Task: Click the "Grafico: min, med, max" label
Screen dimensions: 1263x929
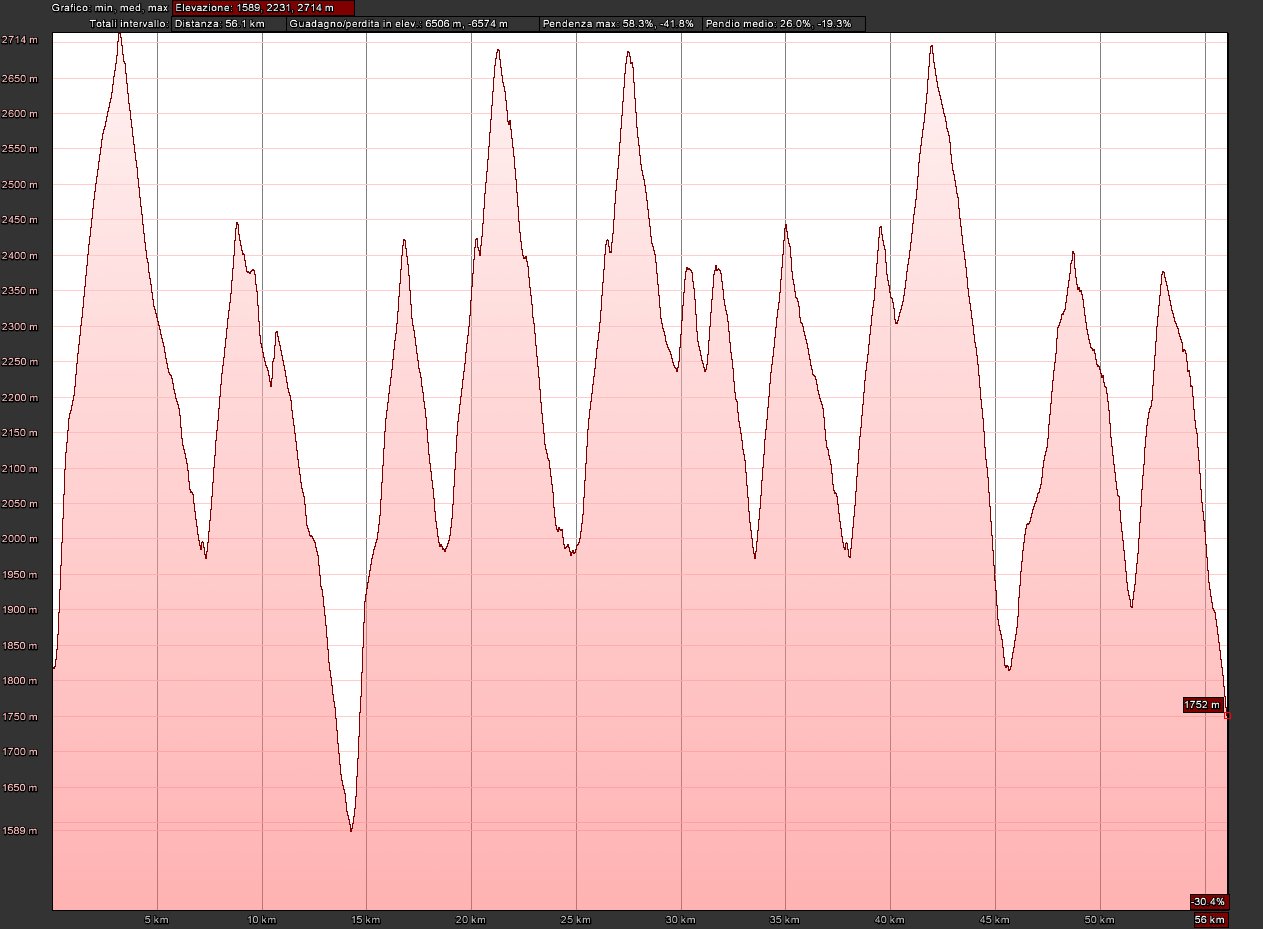Action: tap(112, 8)
